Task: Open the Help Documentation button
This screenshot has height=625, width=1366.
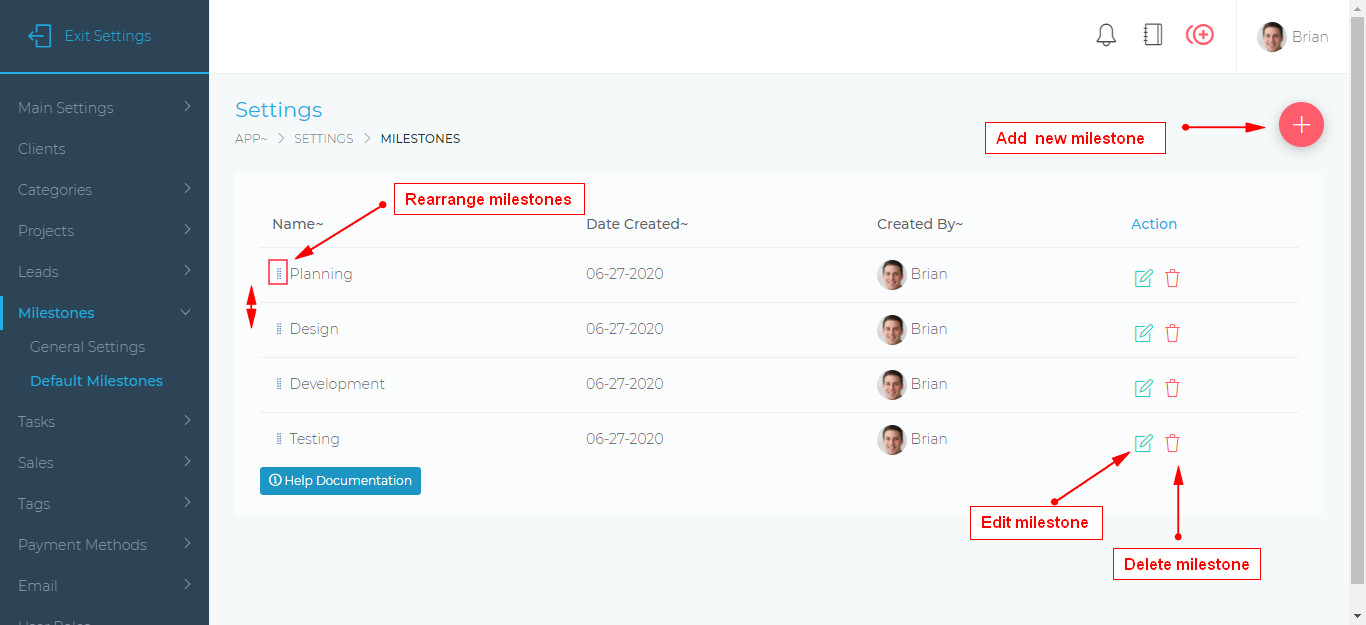Action: 340,481
